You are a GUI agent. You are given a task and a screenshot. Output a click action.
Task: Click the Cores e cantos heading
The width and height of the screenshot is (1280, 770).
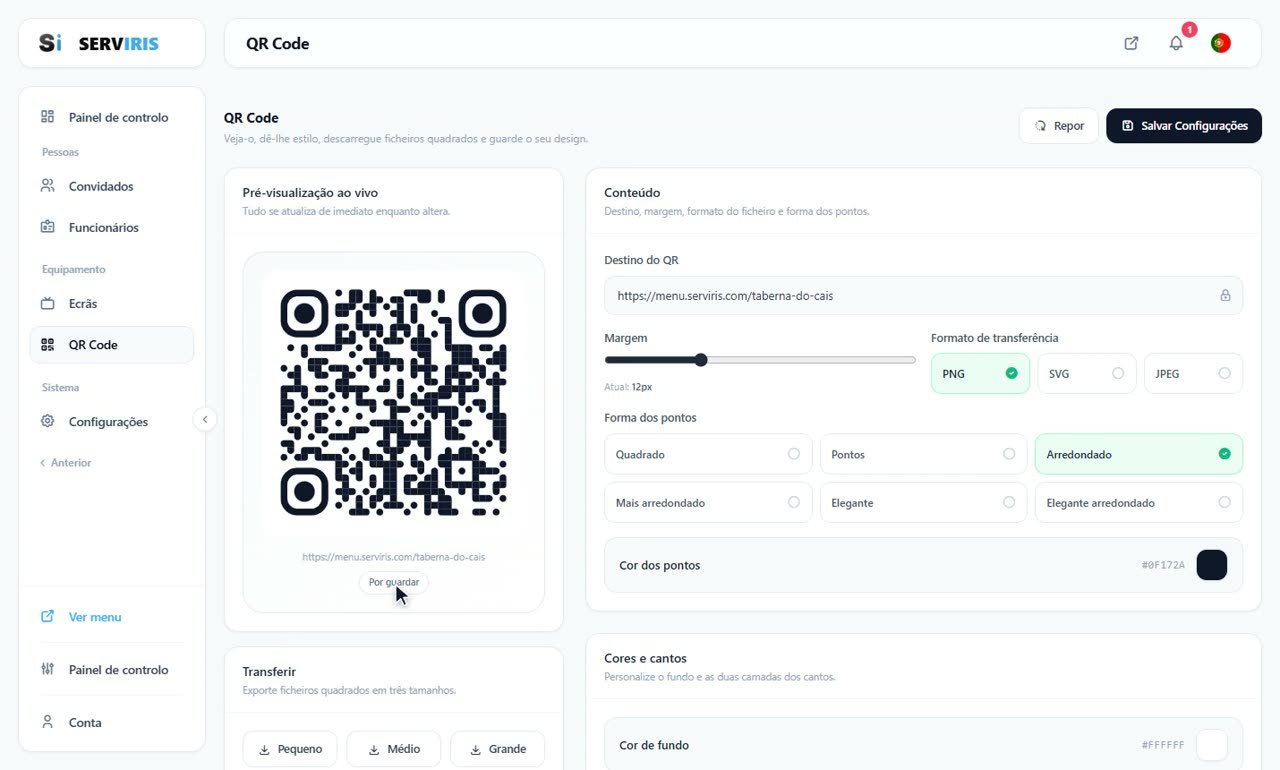coord(645,658)
